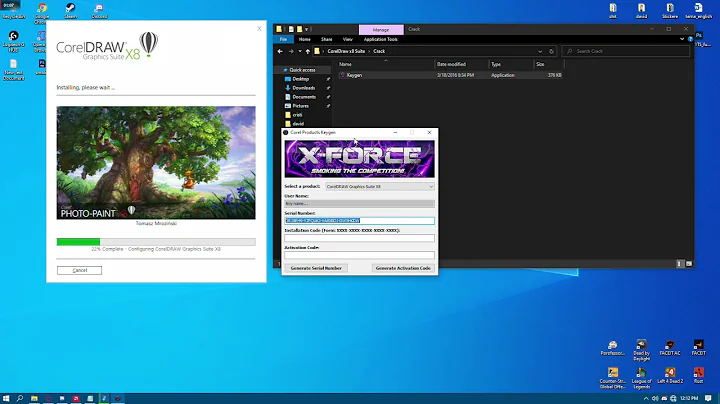Screen dimensions: 720x404
Task: Click the Activation Code field
Action: (359, 255)
